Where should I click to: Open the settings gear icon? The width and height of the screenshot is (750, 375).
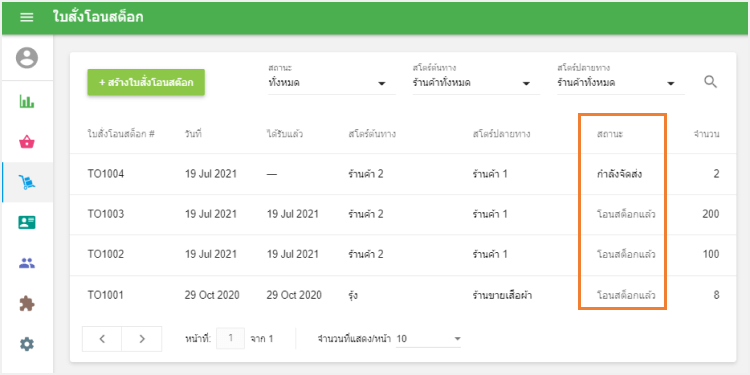(27, 343)
